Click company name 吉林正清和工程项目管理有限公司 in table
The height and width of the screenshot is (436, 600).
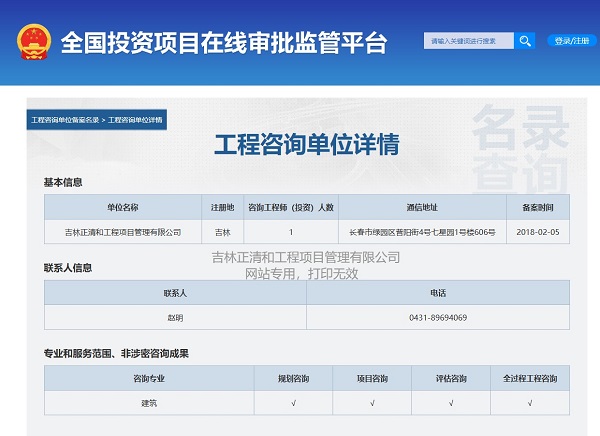[123, 232]
